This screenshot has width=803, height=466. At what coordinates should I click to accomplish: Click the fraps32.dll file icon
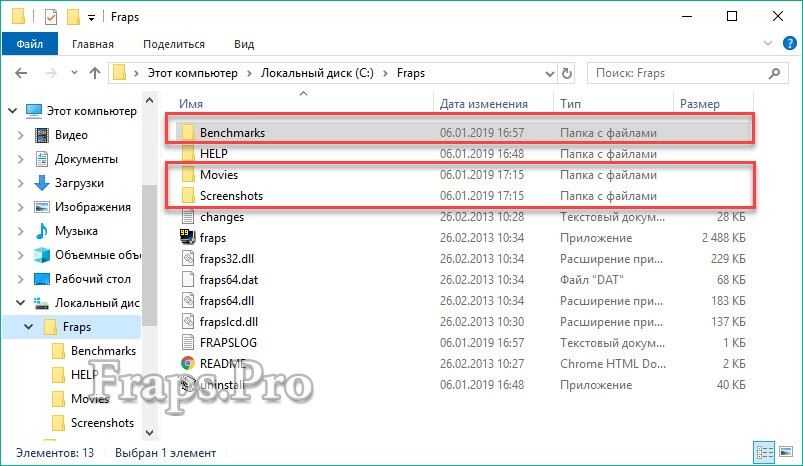pos(188,259)
